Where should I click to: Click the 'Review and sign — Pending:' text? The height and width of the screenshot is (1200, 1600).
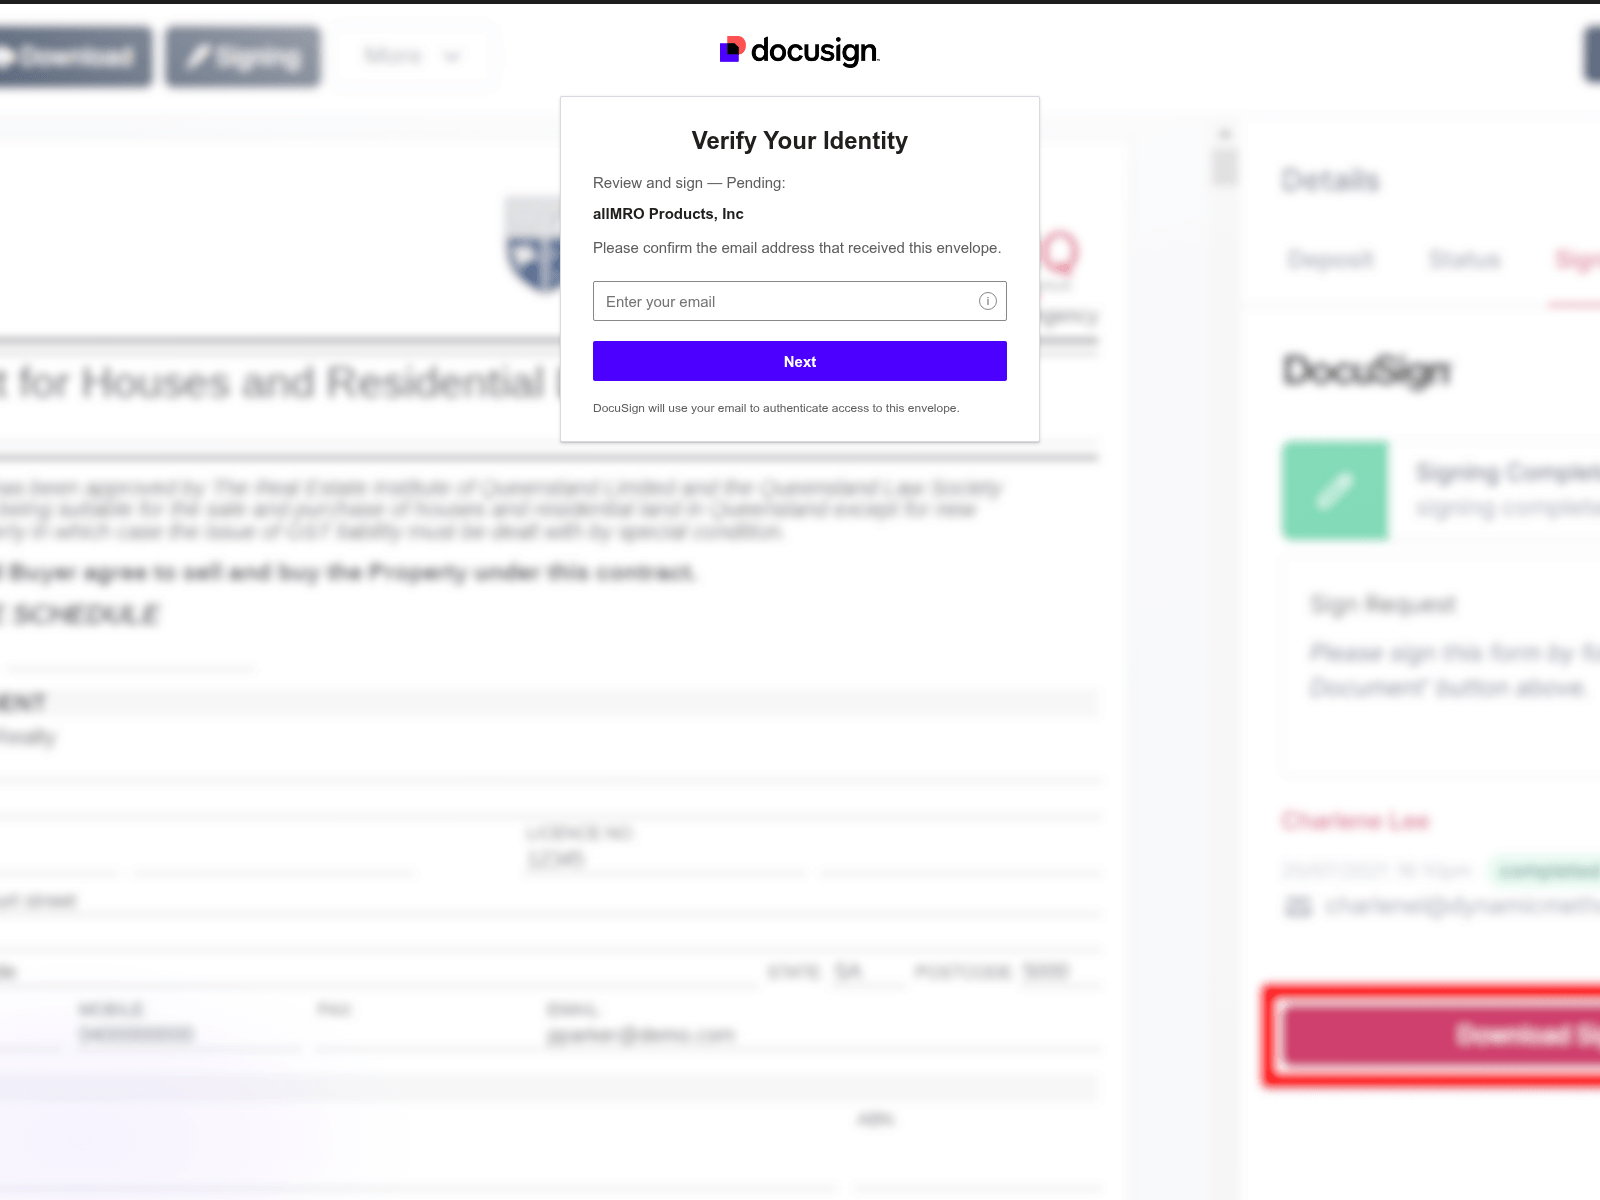pyautogui.click(x=689, y=183)
